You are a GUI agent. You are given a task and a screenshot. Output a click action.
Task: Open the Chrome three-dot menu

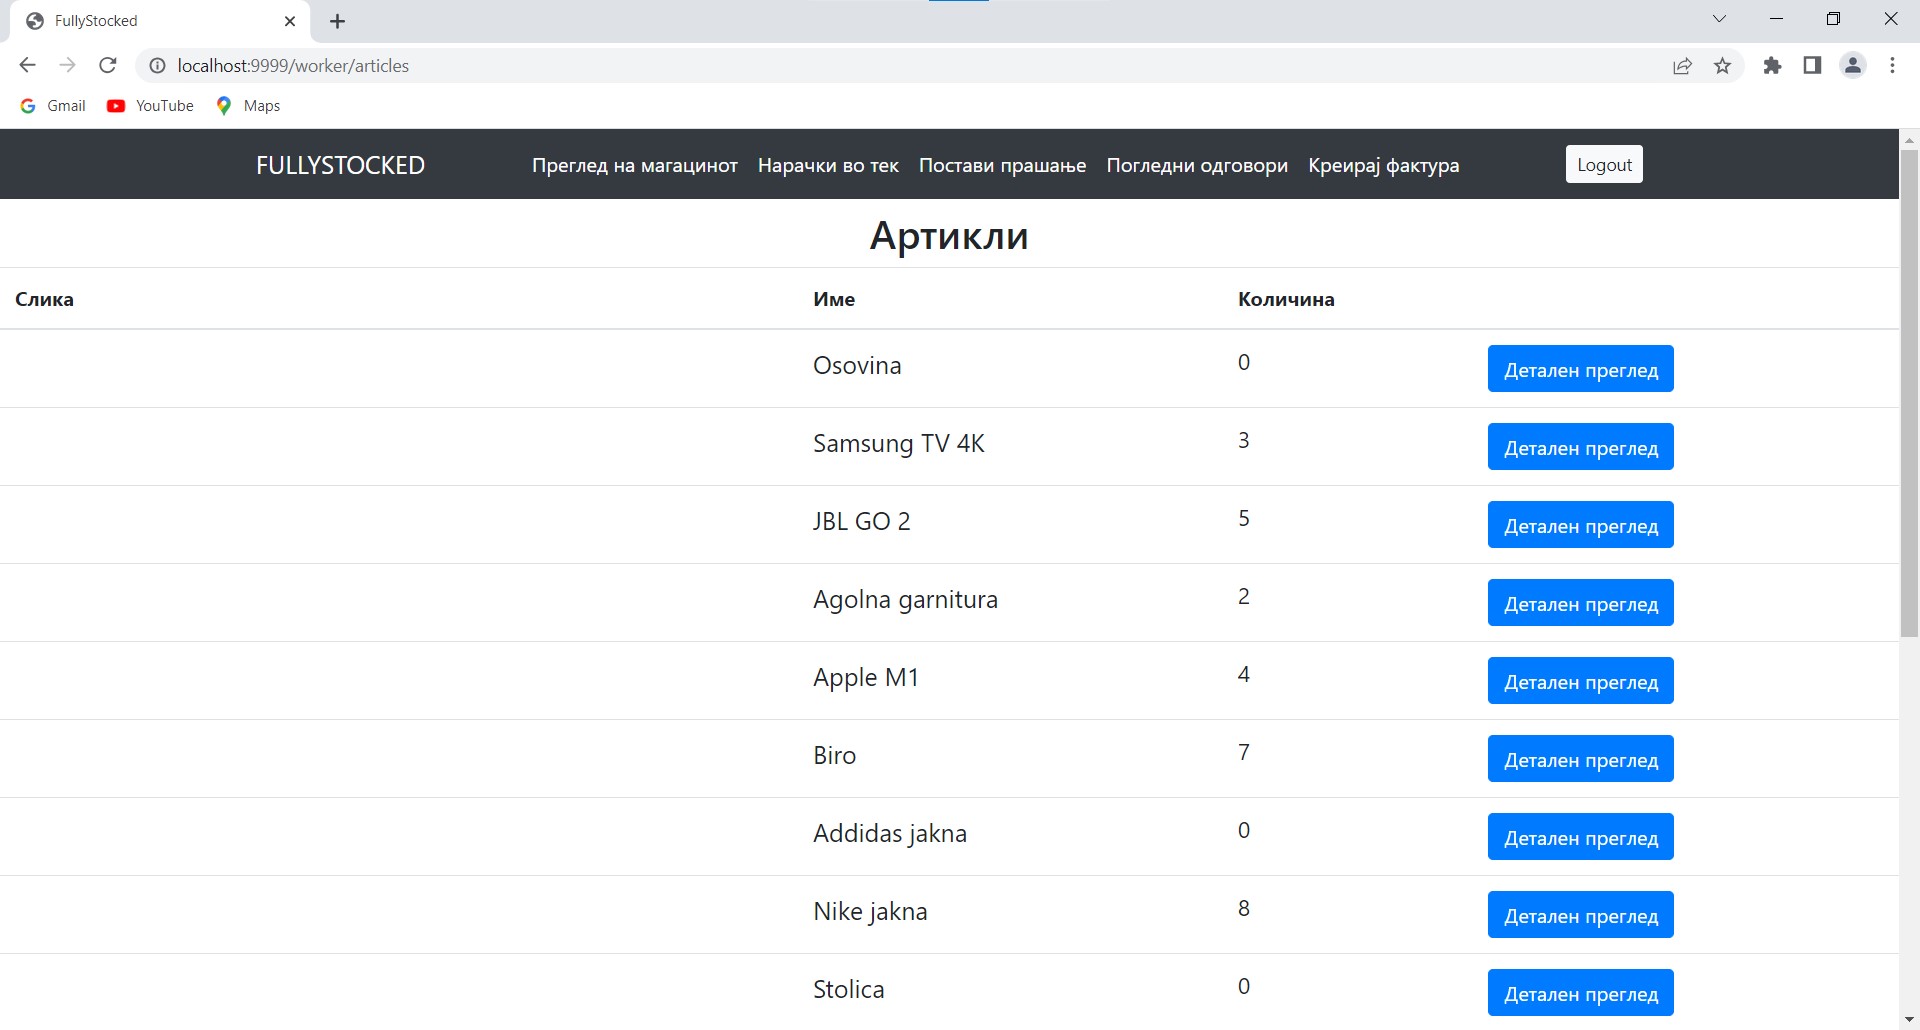(1892, 66)
